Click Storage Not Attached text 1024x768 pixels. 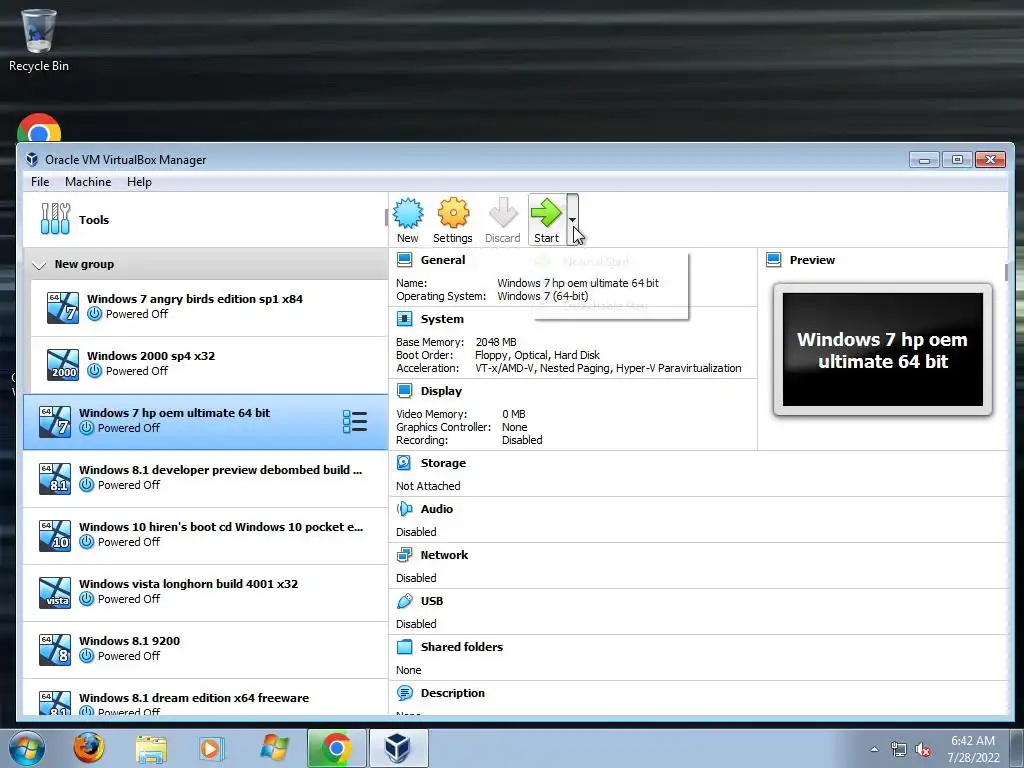[428, 486]
